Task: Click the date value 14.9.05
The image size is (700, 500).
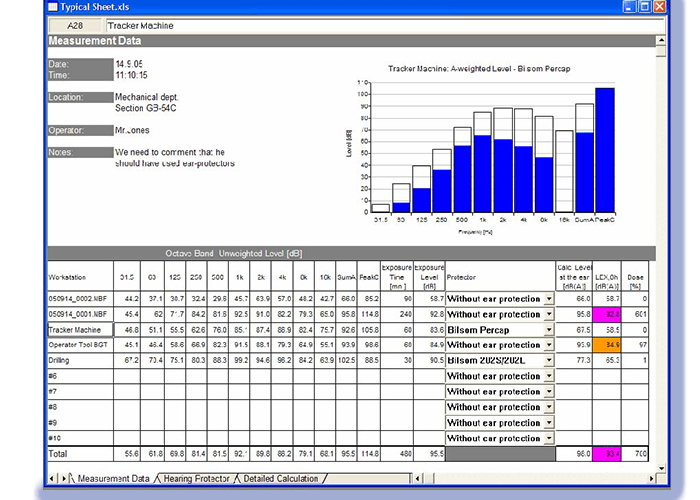Action: pyautogui.click(x=129, y=64)
